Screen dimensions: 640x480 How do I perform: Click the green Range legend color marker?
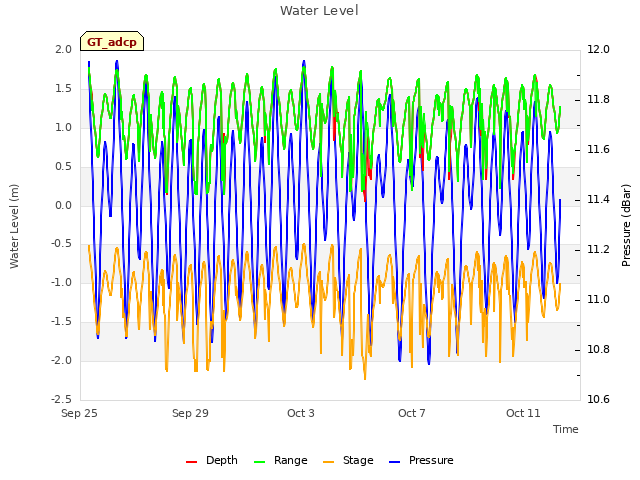click(x=260, y=462)
